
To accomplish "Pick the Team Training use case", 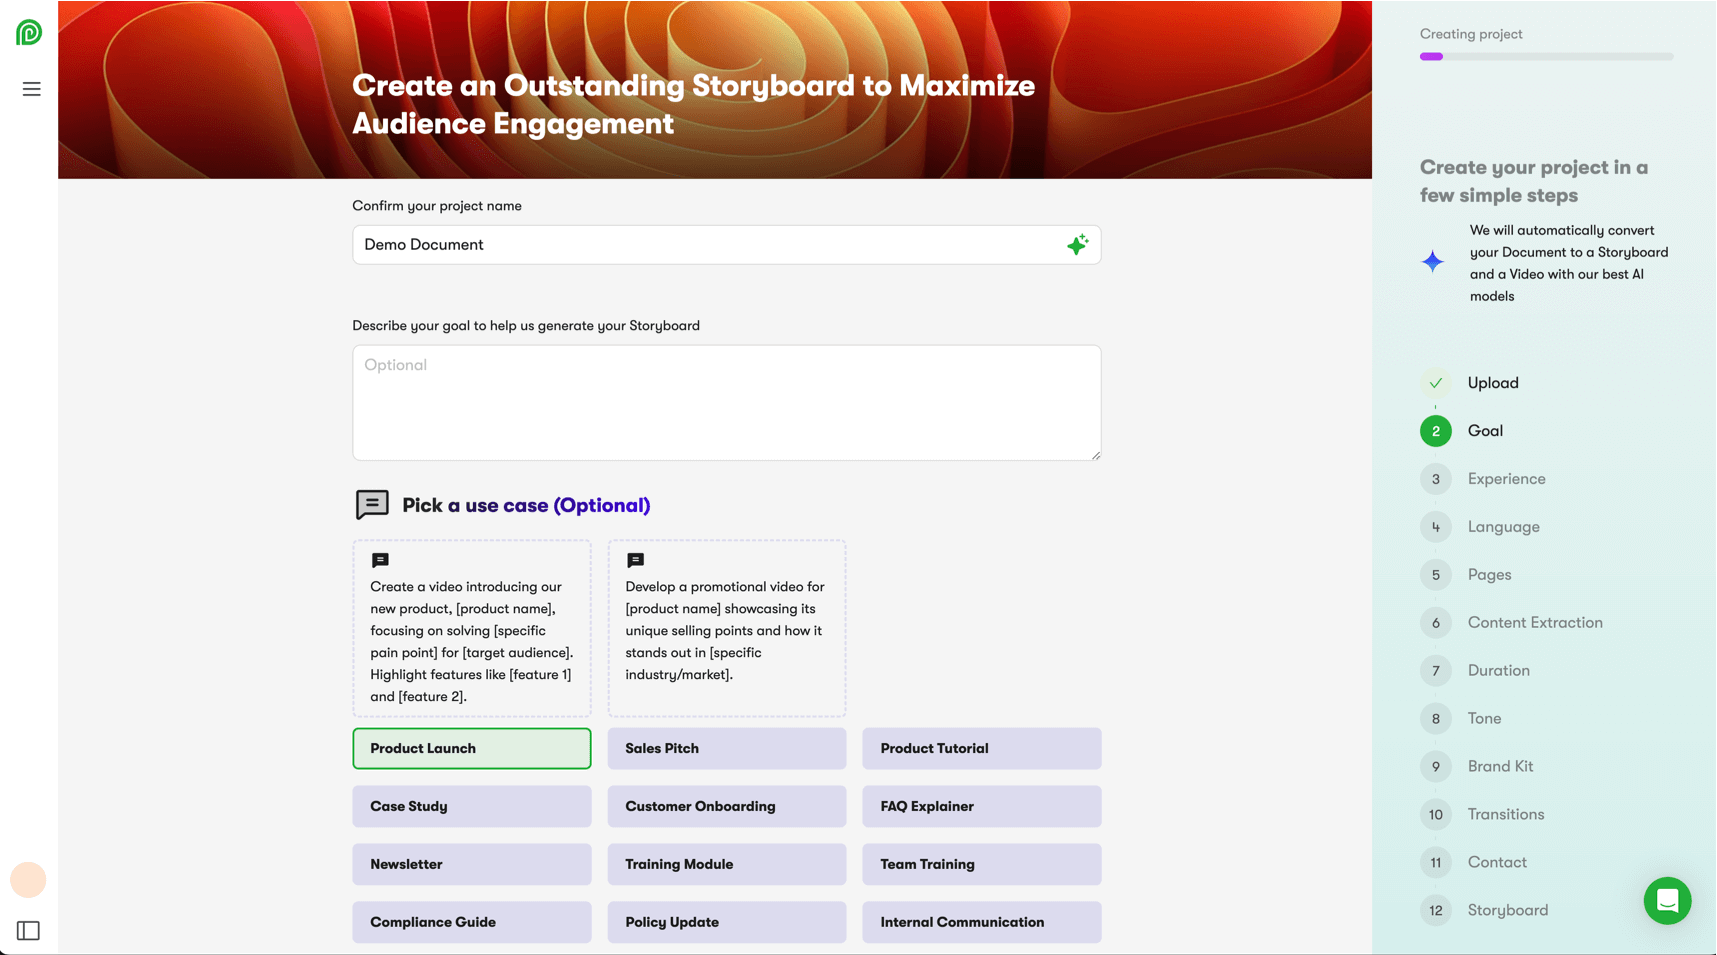I will tap(982, 865).
